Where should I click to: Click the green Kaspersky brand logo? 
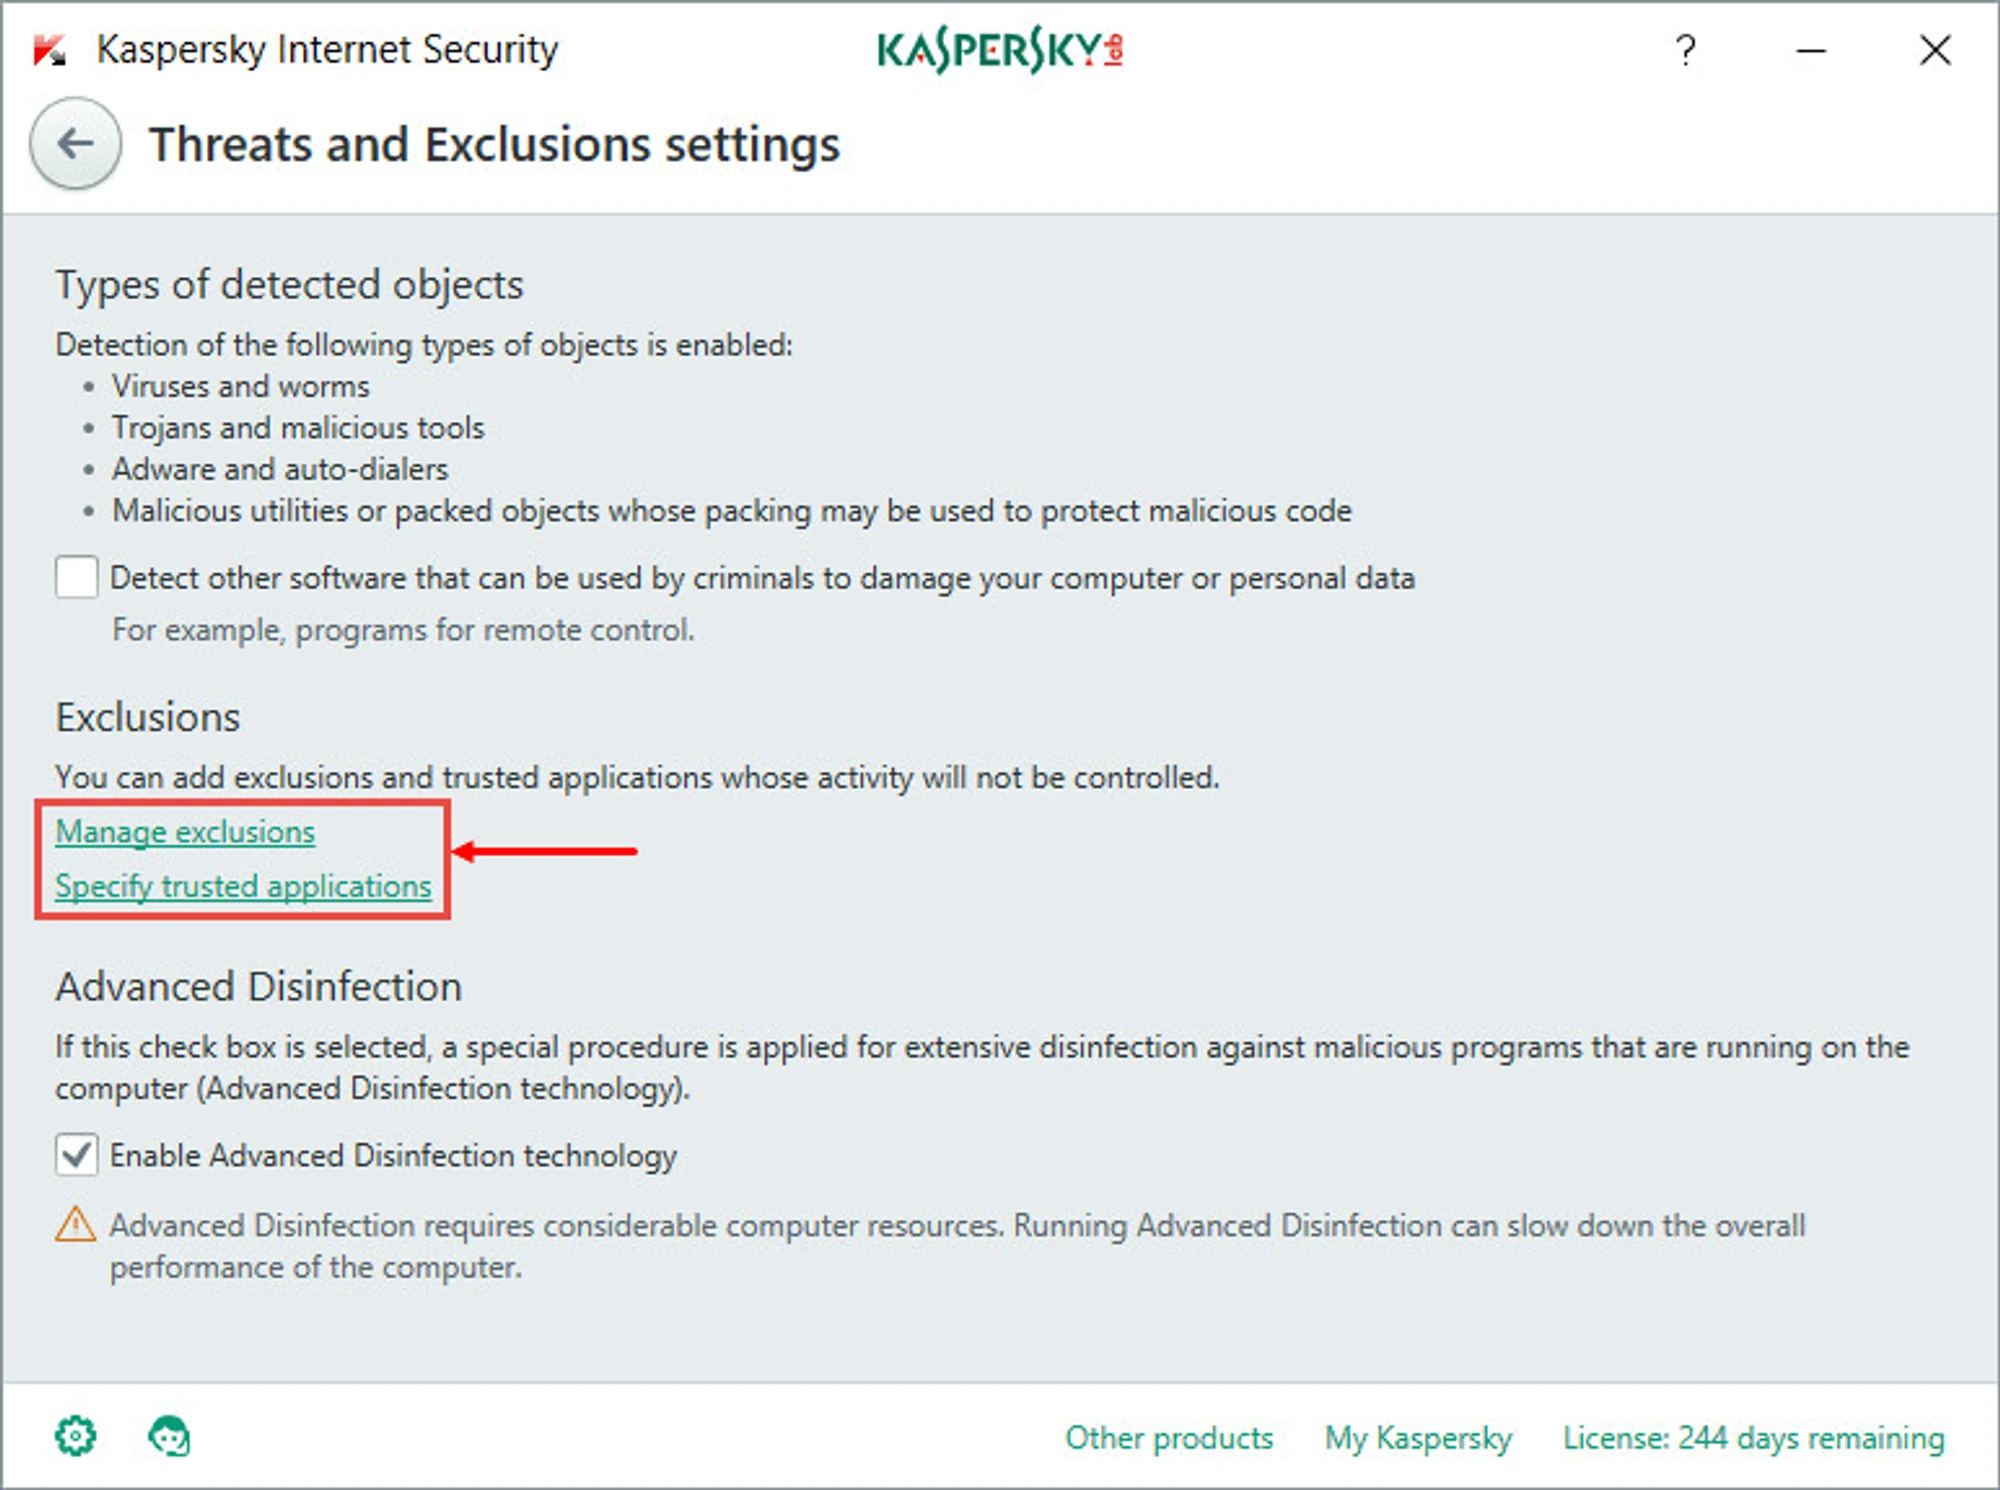click(998, 50)
